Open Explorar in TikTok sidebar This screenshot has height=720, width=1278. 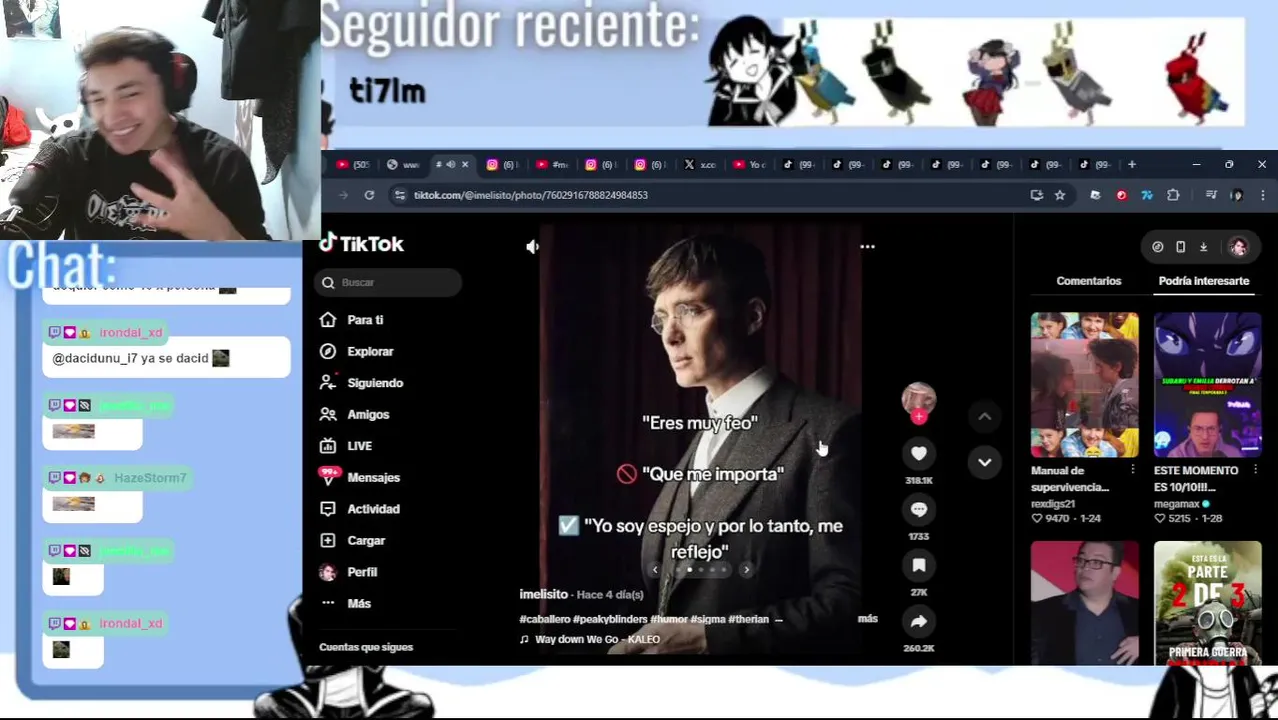pyautogui.click(x=357, y=352)
